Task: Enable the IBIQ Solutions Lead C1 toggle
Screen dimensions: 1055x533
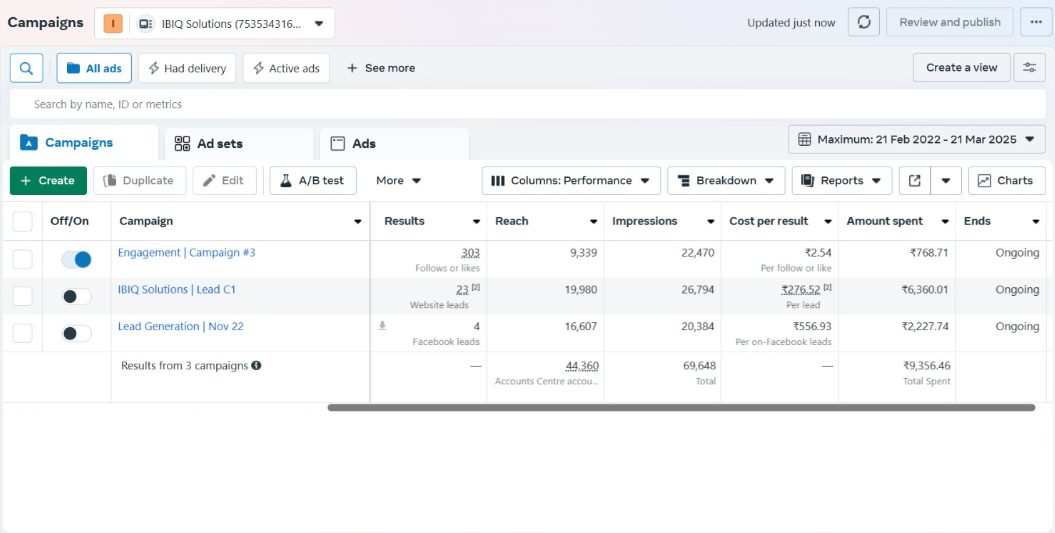Action: point(76,297)
